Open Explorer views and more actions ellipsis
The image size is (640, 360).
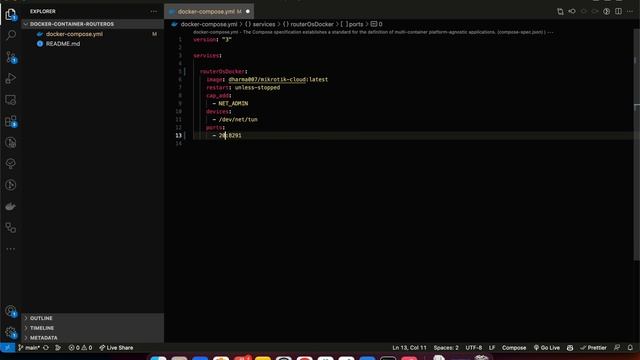[153, 11]
